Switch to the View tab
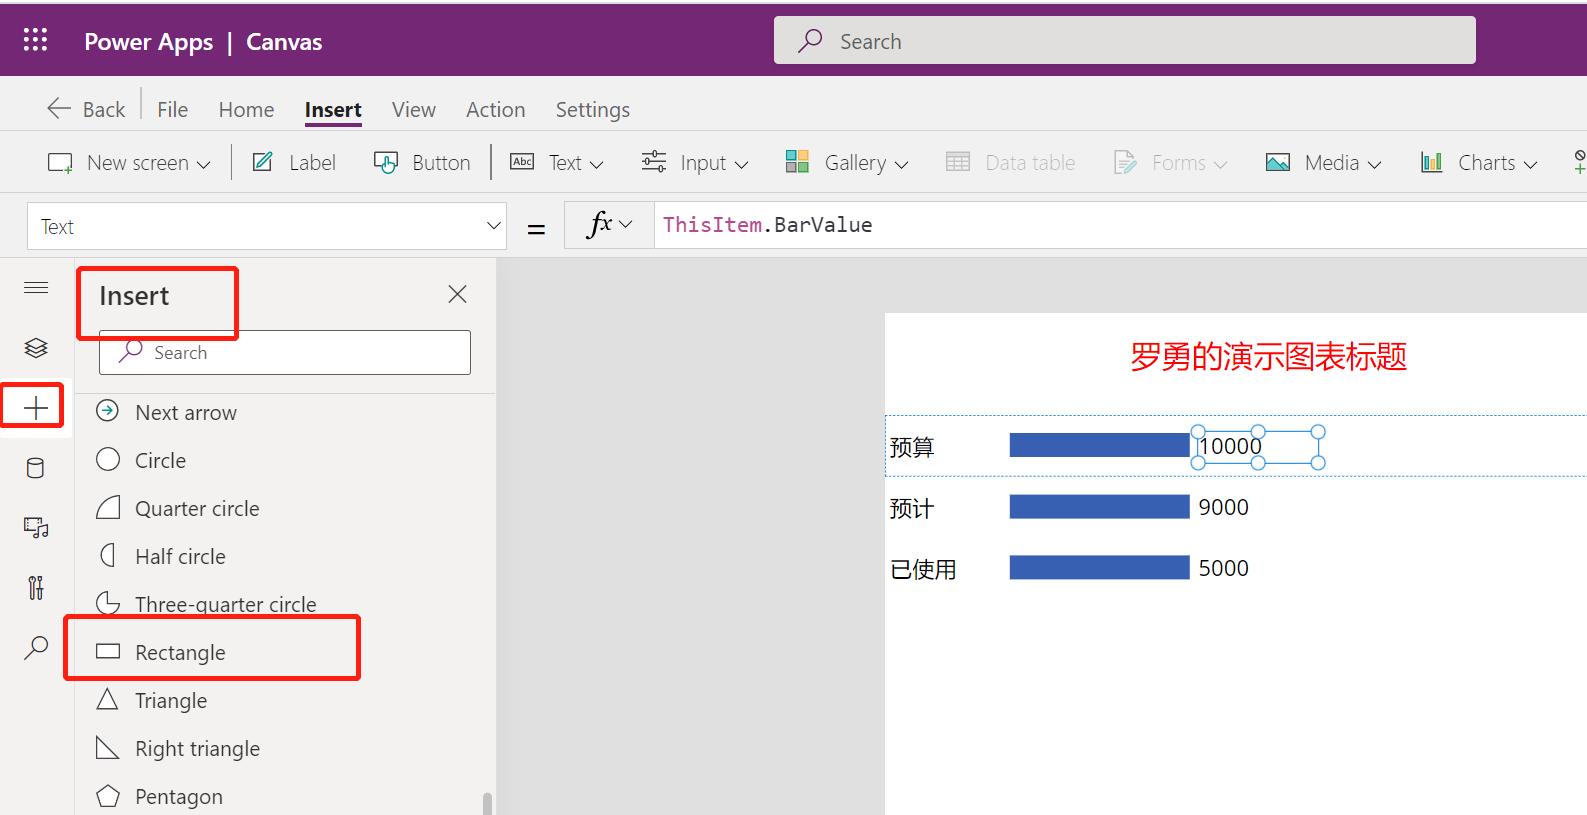 (413, 109)
